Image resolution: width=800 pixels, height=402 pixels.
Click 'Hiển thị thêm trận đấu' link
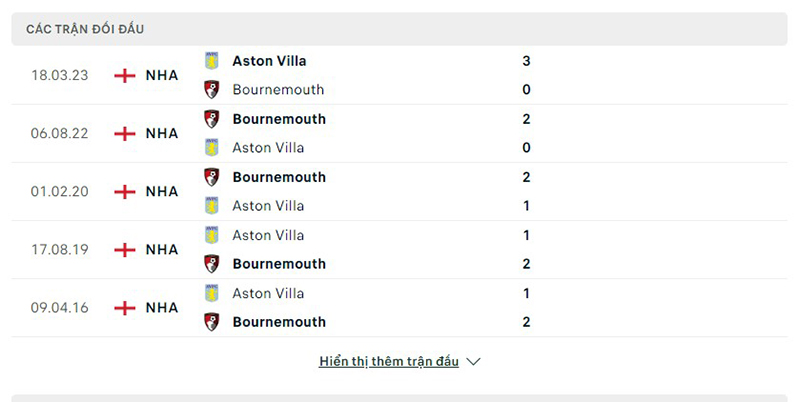389,361
